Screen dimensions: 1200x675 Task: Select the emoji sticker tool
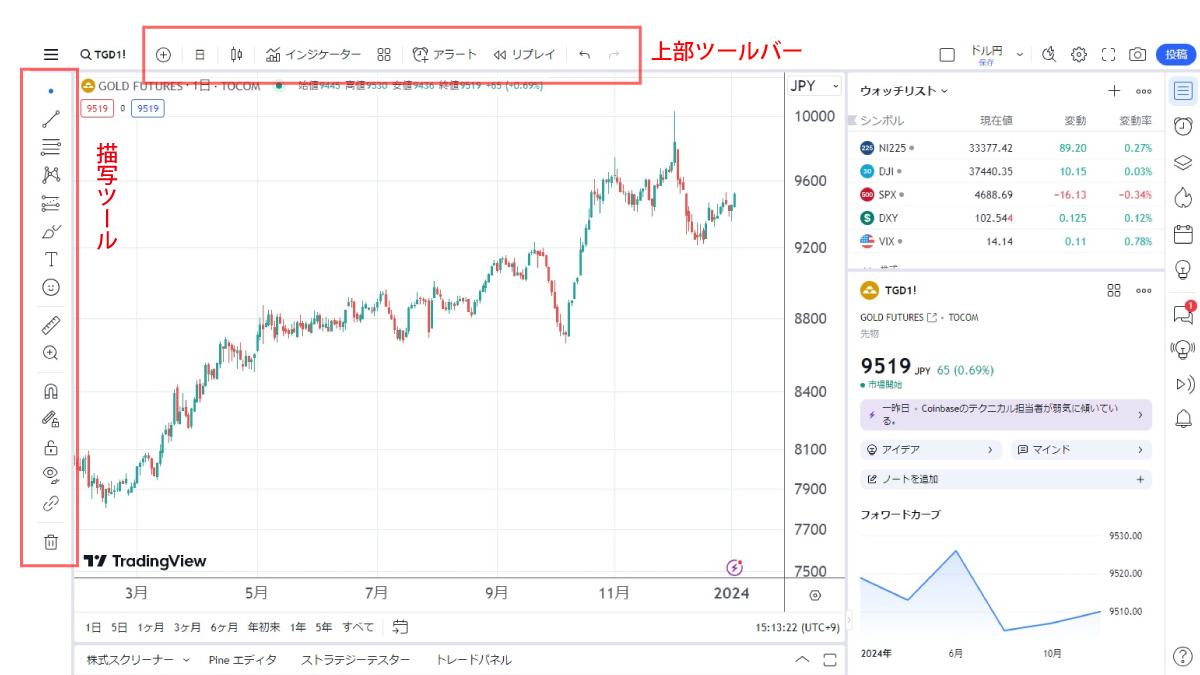point(51,287)
